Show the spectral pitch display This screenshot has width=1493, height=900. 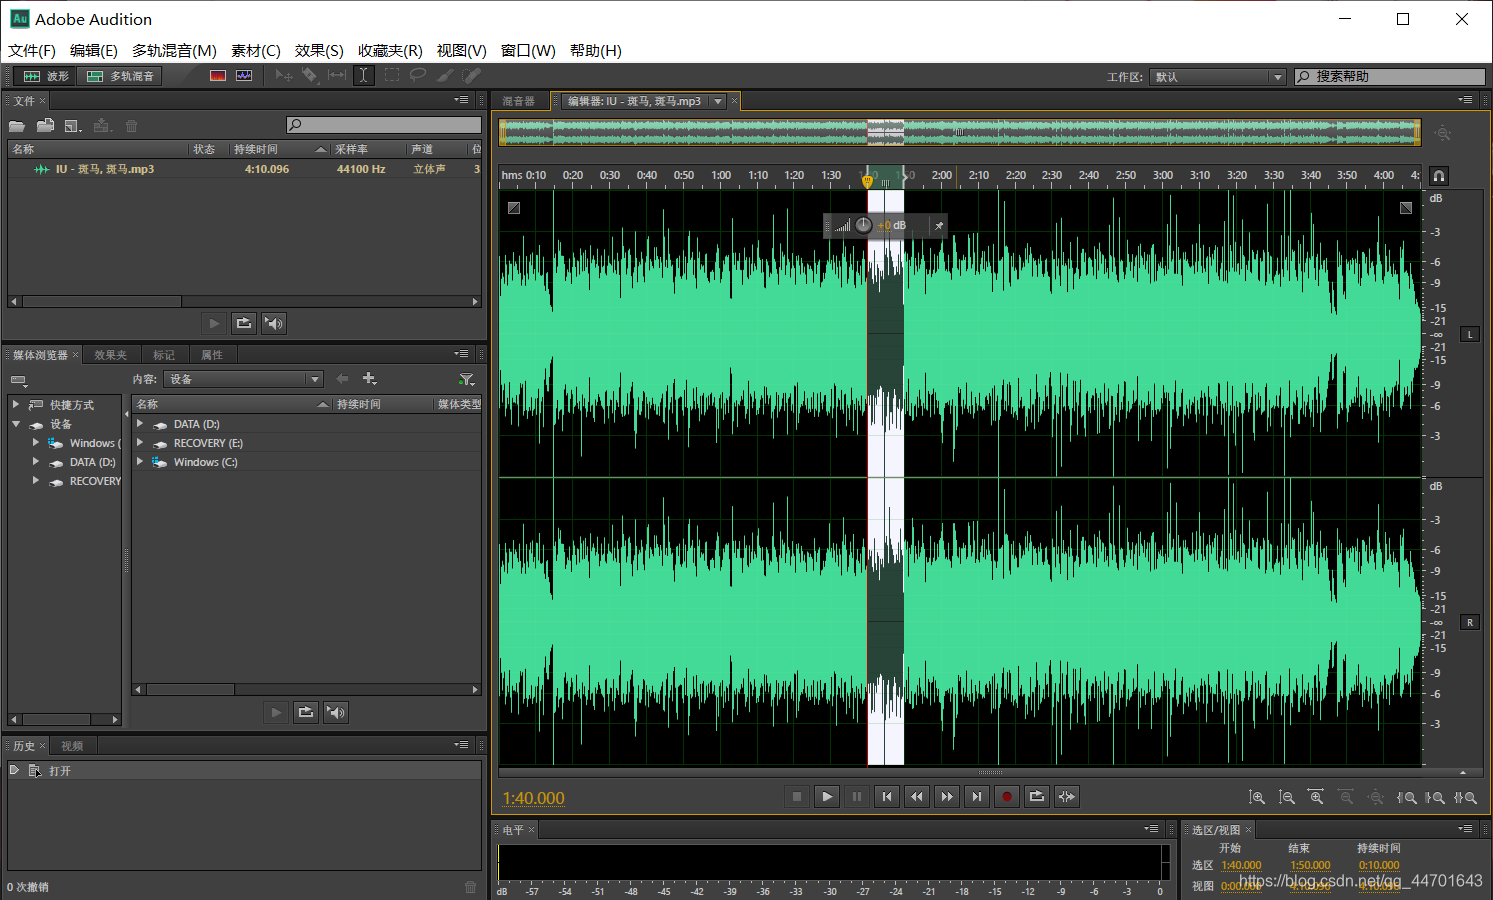point(244,76)
